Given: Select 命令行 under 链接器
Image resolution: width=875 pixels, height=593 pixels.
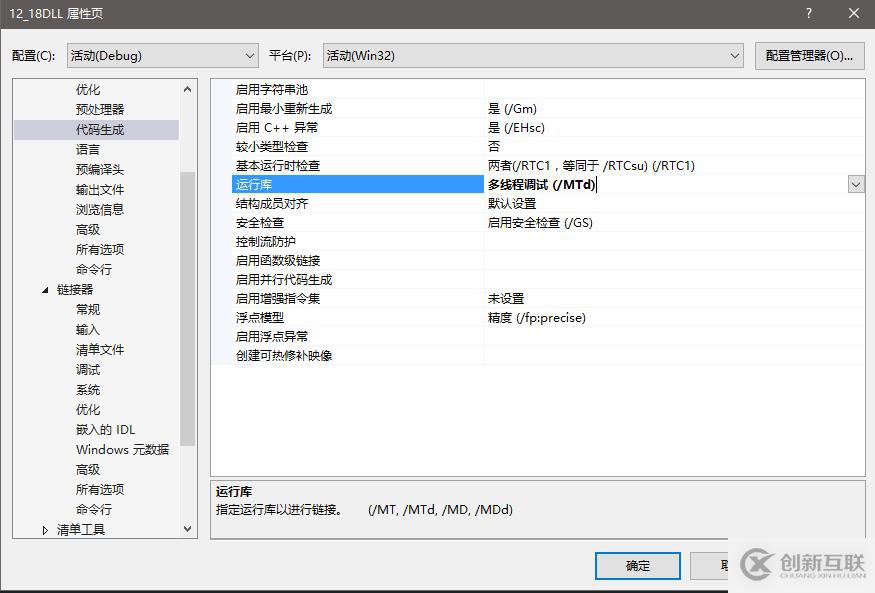Looking at the screenshot, I should (x=94, y=509).
